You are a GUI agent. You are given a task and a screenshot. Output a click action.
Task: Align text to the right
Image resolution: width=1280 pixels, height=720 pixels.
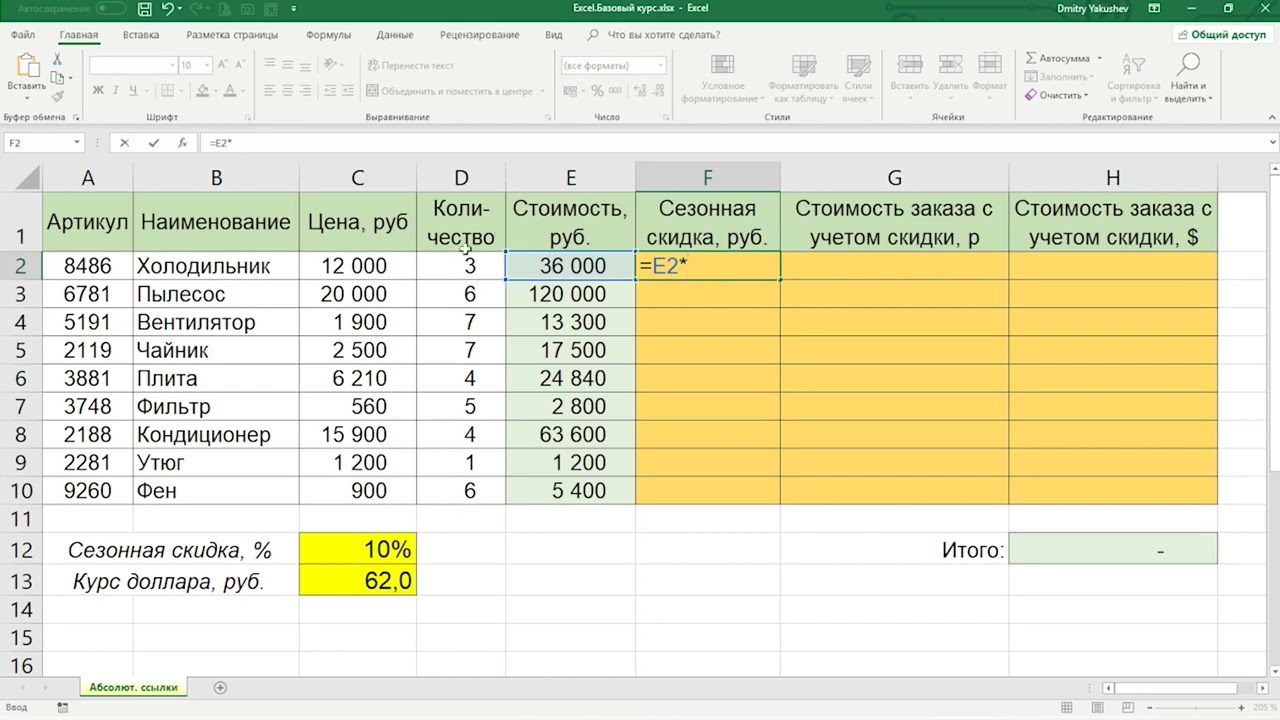click(x=306, y=90)
